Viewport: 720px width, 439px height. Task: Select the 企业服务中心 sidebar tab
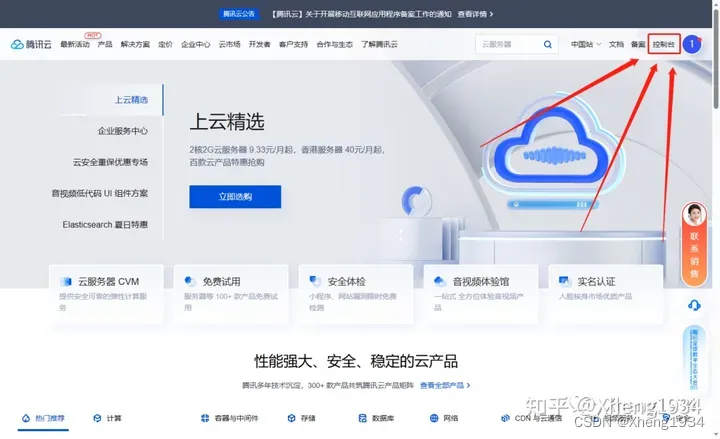123,131
